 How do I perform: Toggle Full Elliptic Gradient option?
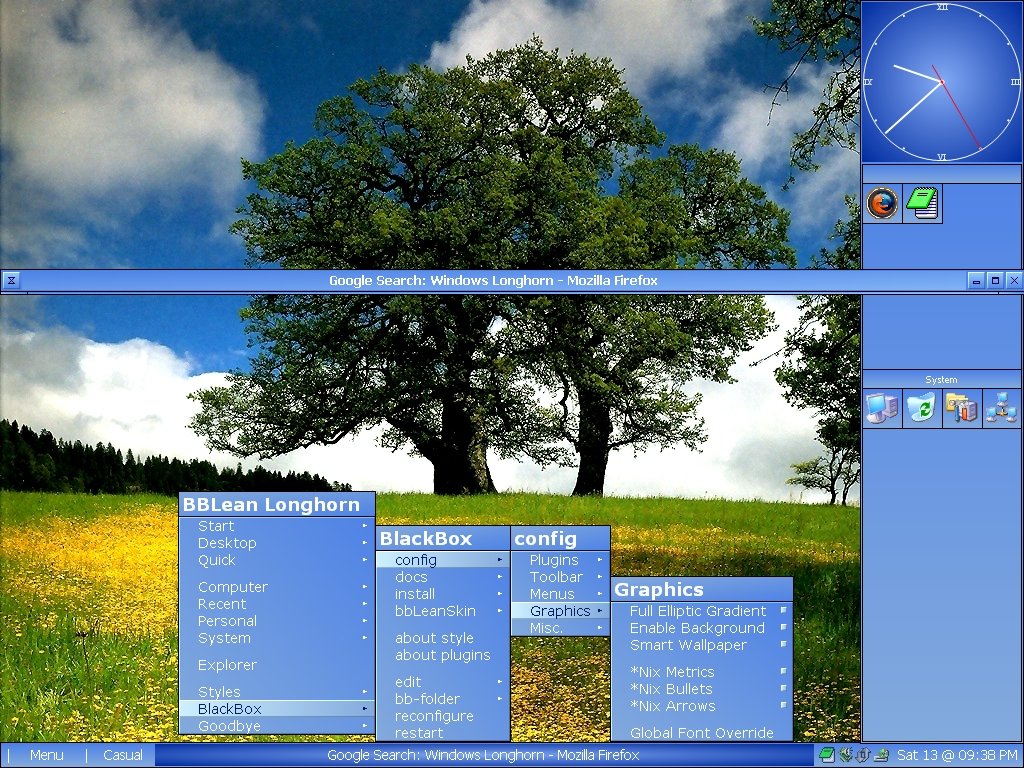[x=703, y=611]
